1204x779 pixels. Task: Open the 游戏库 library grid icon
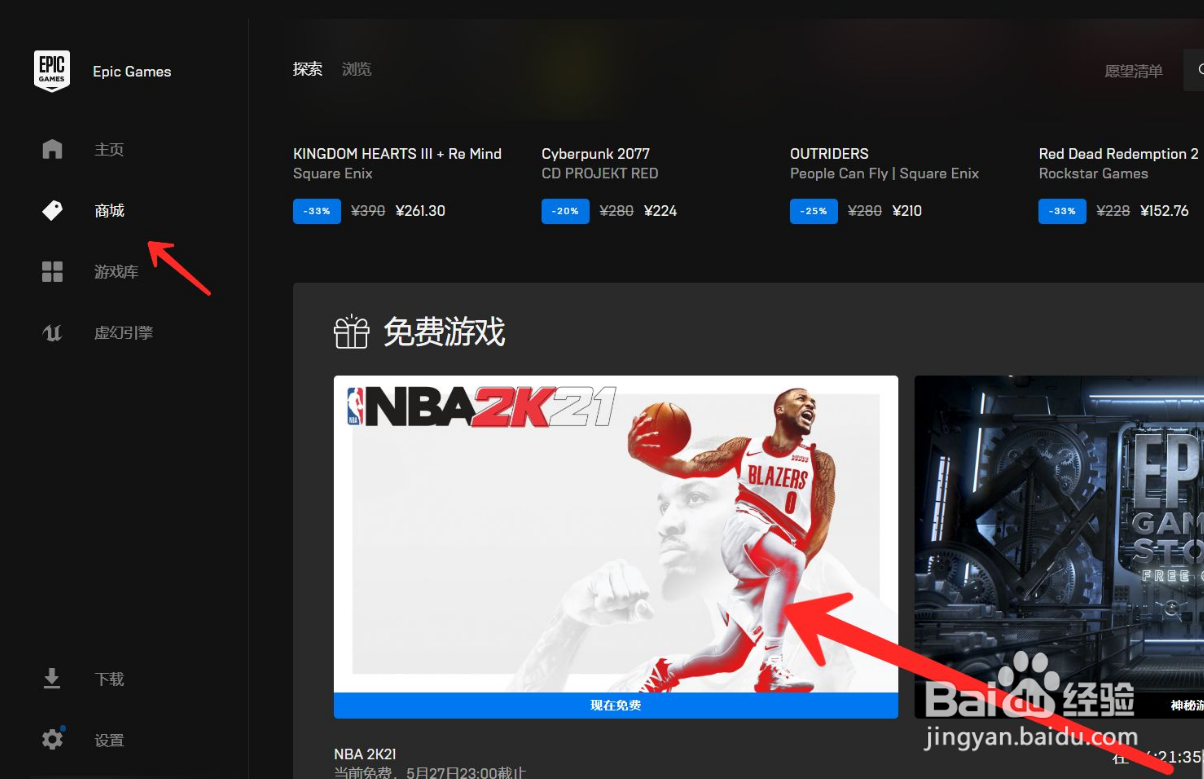52,272
